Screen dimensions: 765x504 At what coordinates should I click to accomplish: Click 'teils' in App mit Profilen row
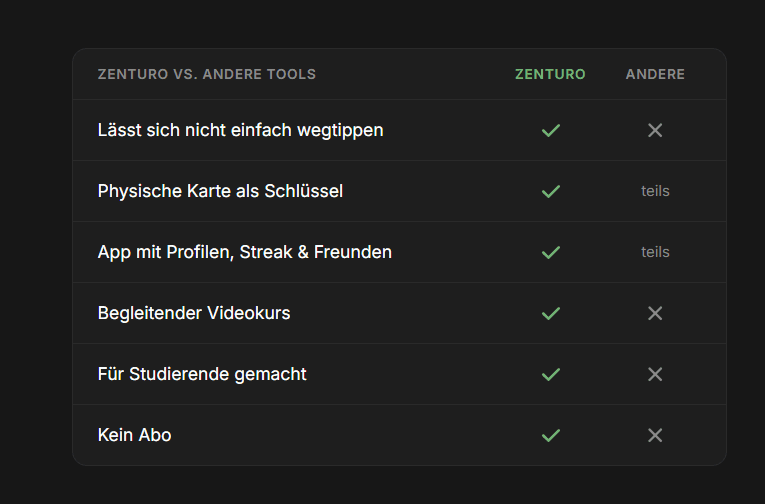click(655, 252)
